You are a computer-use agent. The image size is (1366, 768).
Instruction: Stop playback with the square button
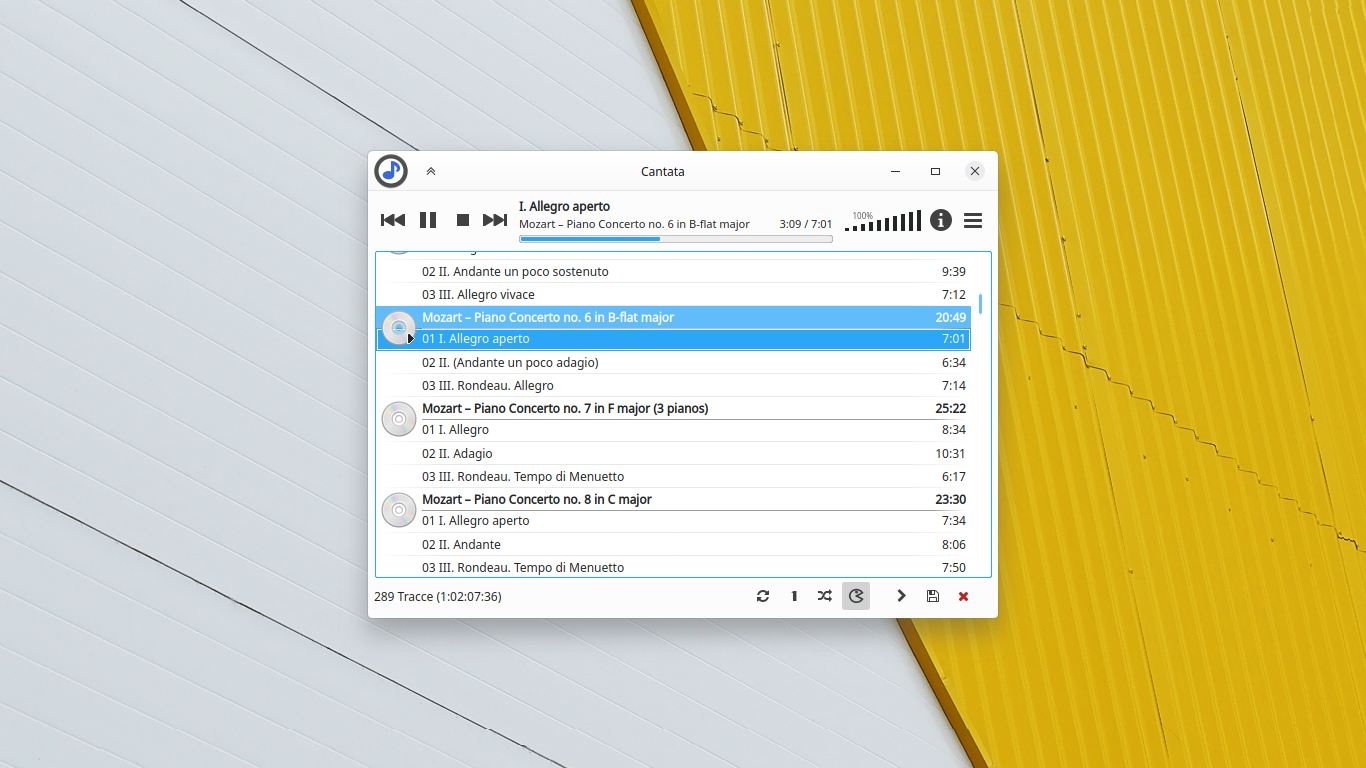(463, 220)
